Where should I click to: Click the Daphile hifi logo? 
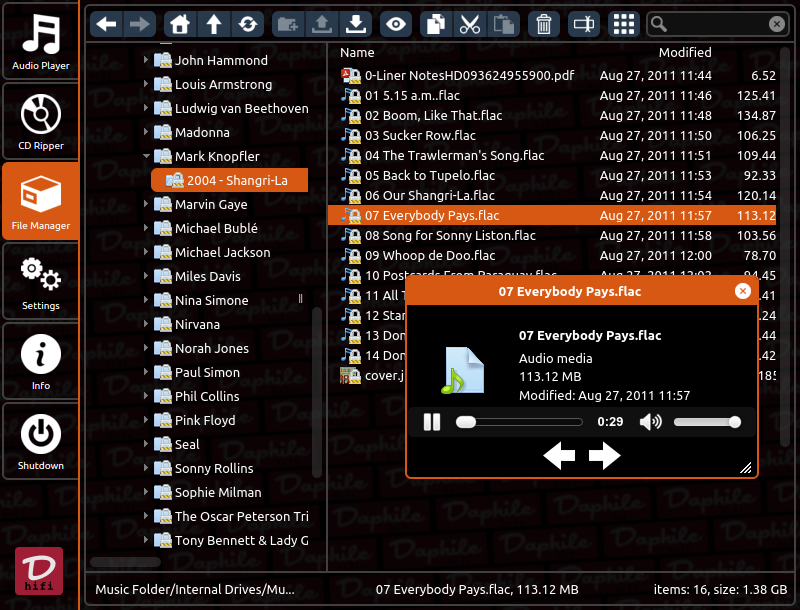(39, 571)
